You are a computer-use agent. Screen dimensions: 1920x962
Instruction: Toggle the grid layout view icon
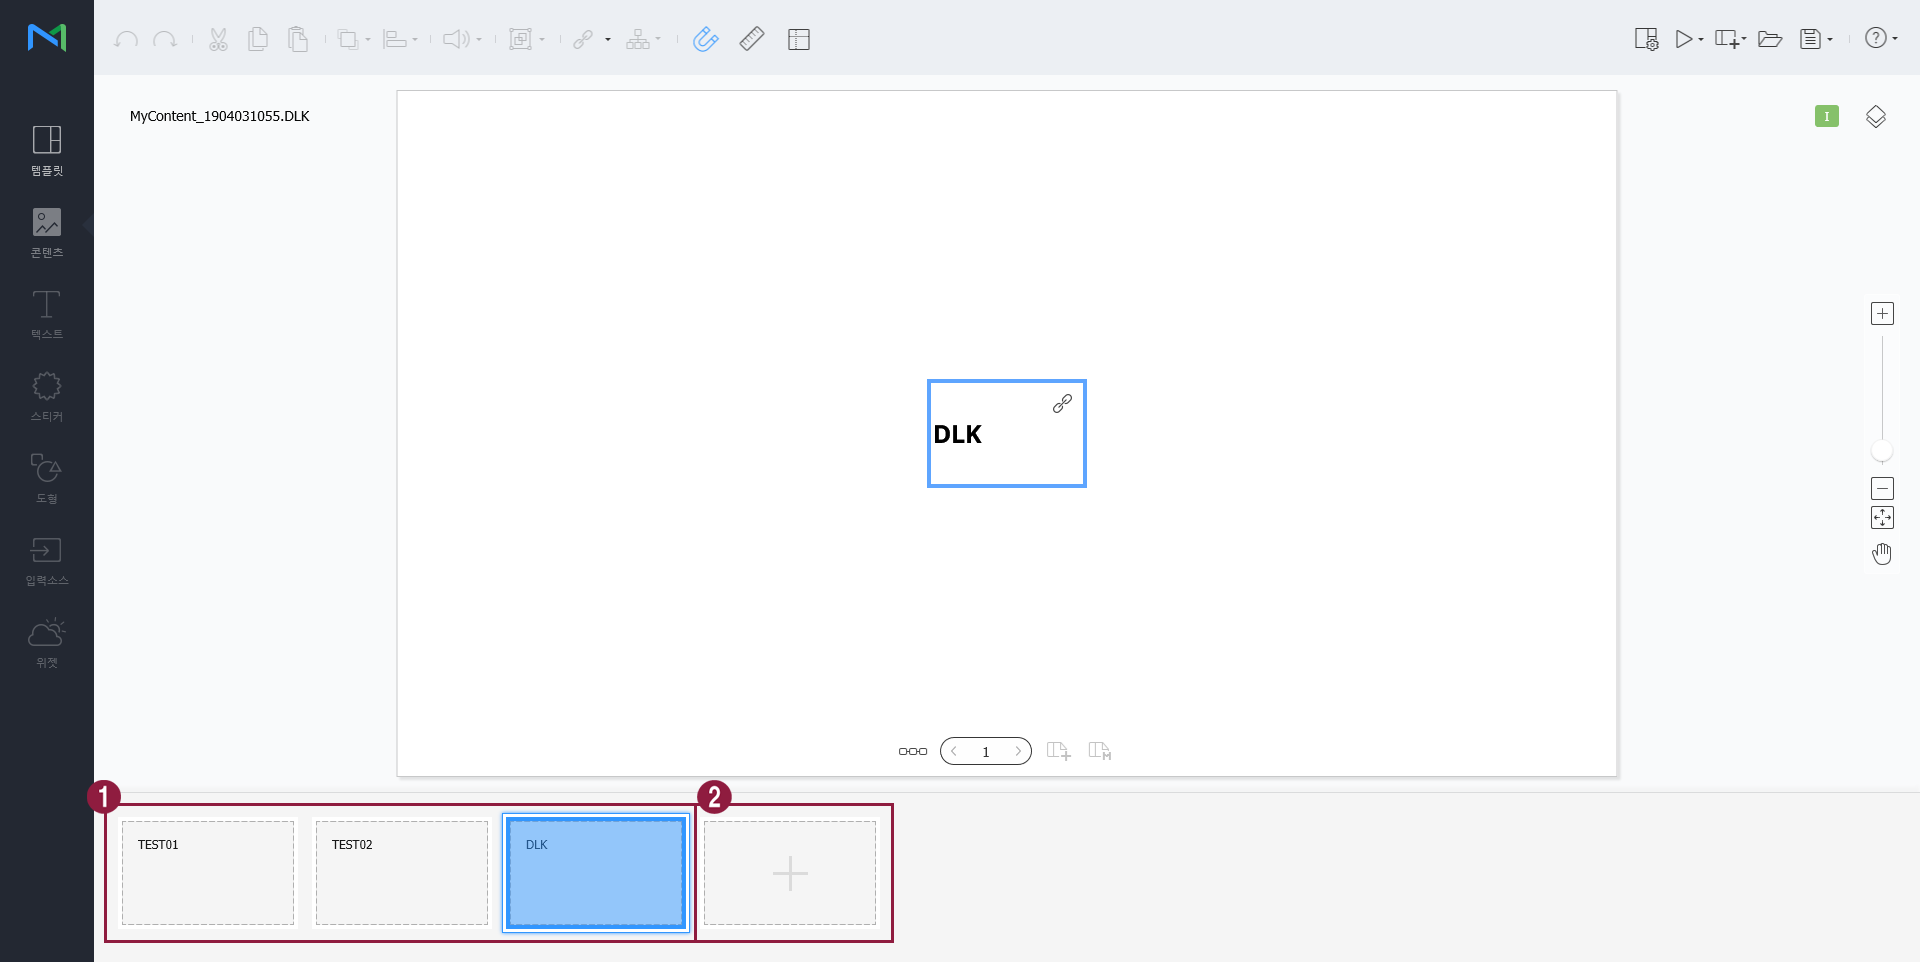tap(798, 40)
